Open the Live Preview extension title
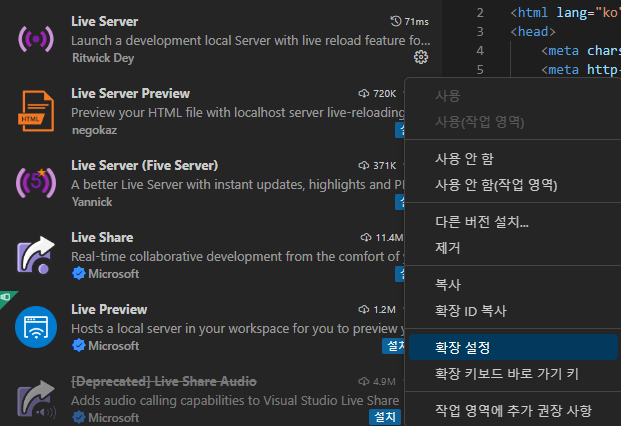This screenshot has height=426, width=621. pos(109,310)
